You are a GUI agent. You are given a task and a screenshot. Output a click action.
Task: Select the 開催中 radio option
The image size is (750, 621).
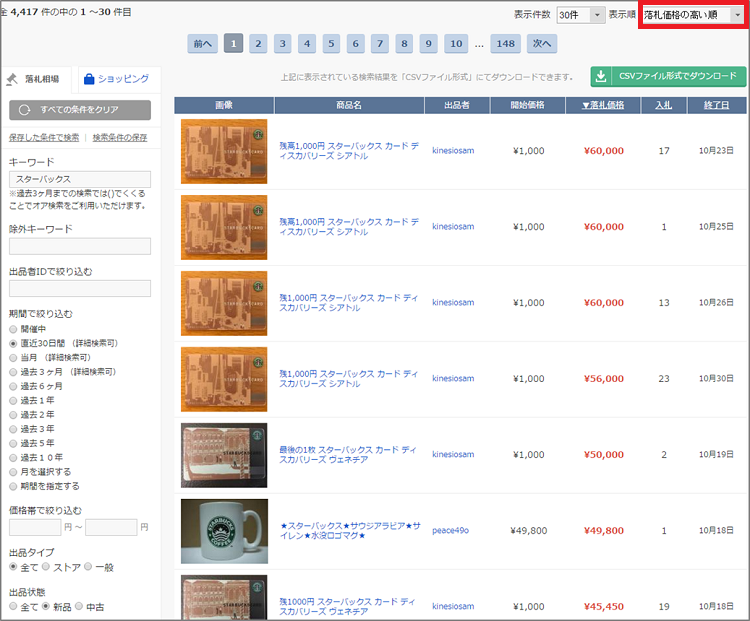[x=13, y=328]
